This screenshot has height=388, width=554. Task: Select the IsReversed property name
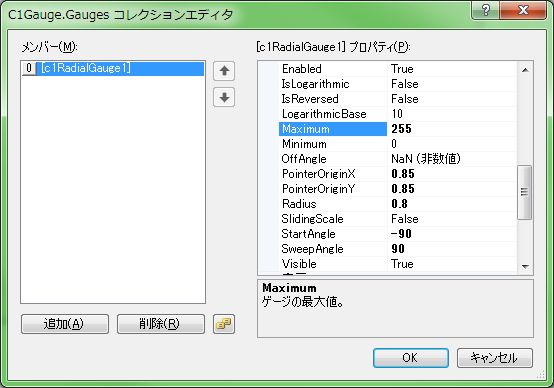(x=310, y=99)
